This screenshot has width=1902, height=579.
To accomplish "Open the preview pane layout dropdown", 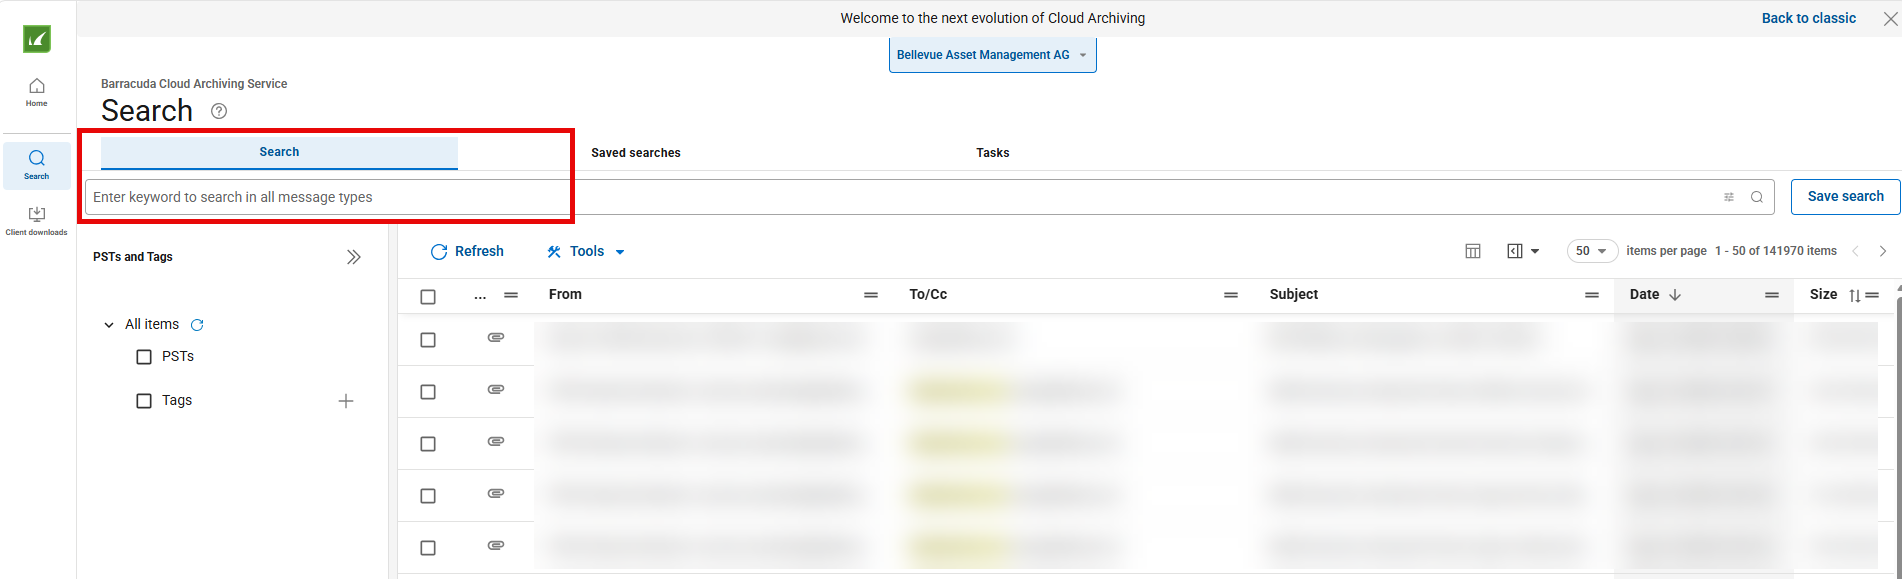I will pyautogui.click(x=1523, y=251).
